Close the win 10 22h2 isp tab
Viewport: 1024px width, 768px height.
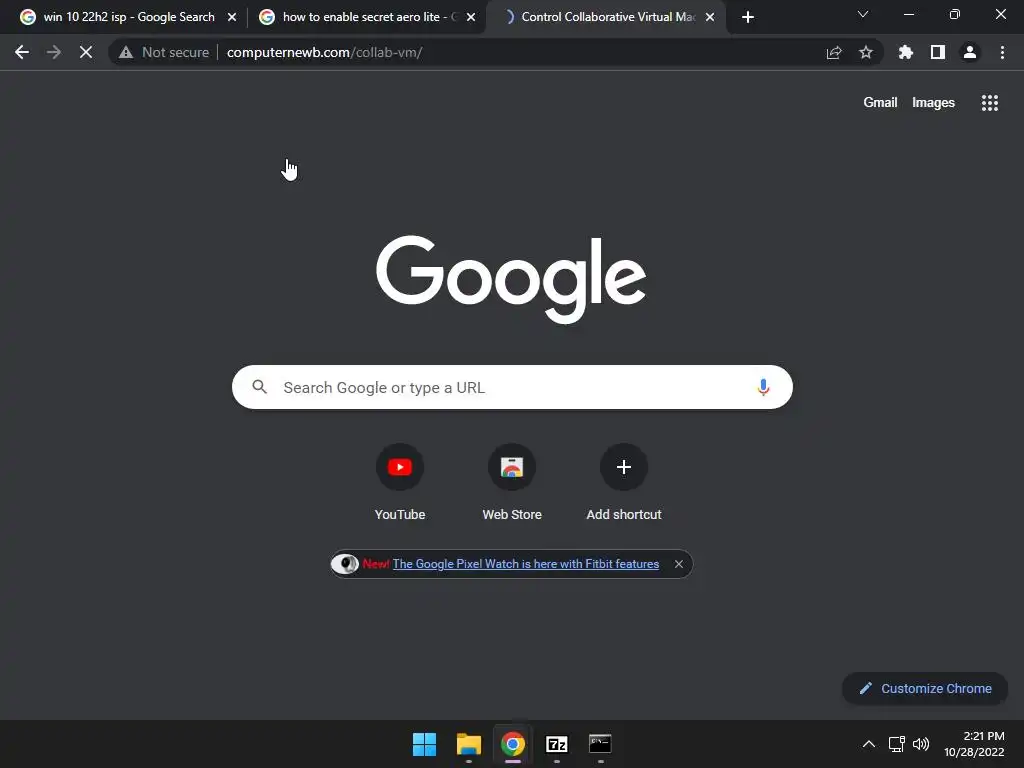232,17
